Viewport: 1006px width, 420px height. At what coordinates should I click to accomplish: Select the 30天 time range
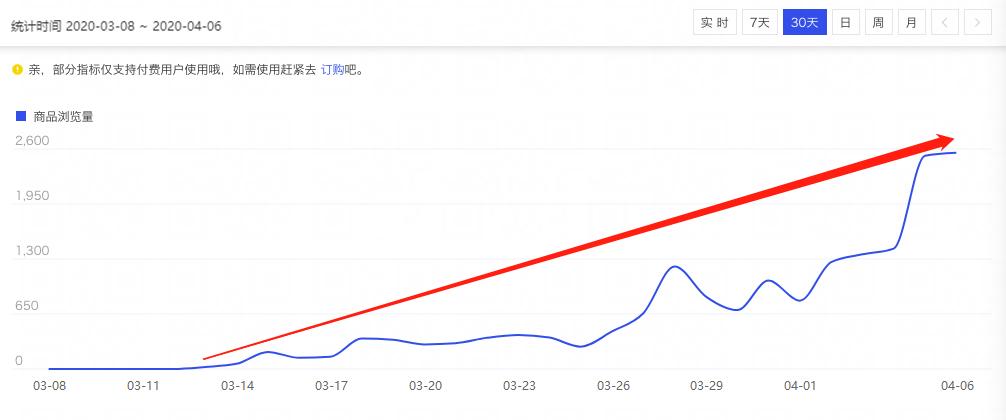tap(803, 22)
